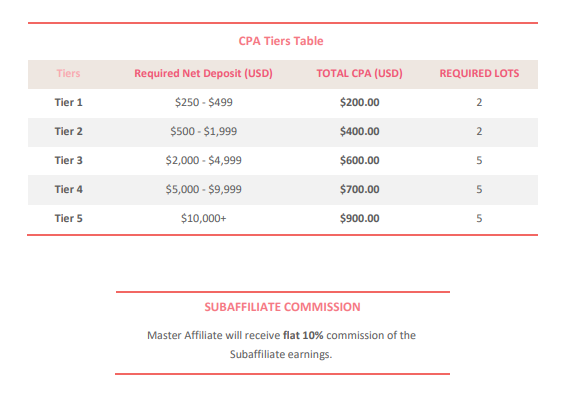Image resolution: width=567 pixels, height=404 pixels.
Task: Select the $500 - $1,999 deposit range
Action: 204,131
